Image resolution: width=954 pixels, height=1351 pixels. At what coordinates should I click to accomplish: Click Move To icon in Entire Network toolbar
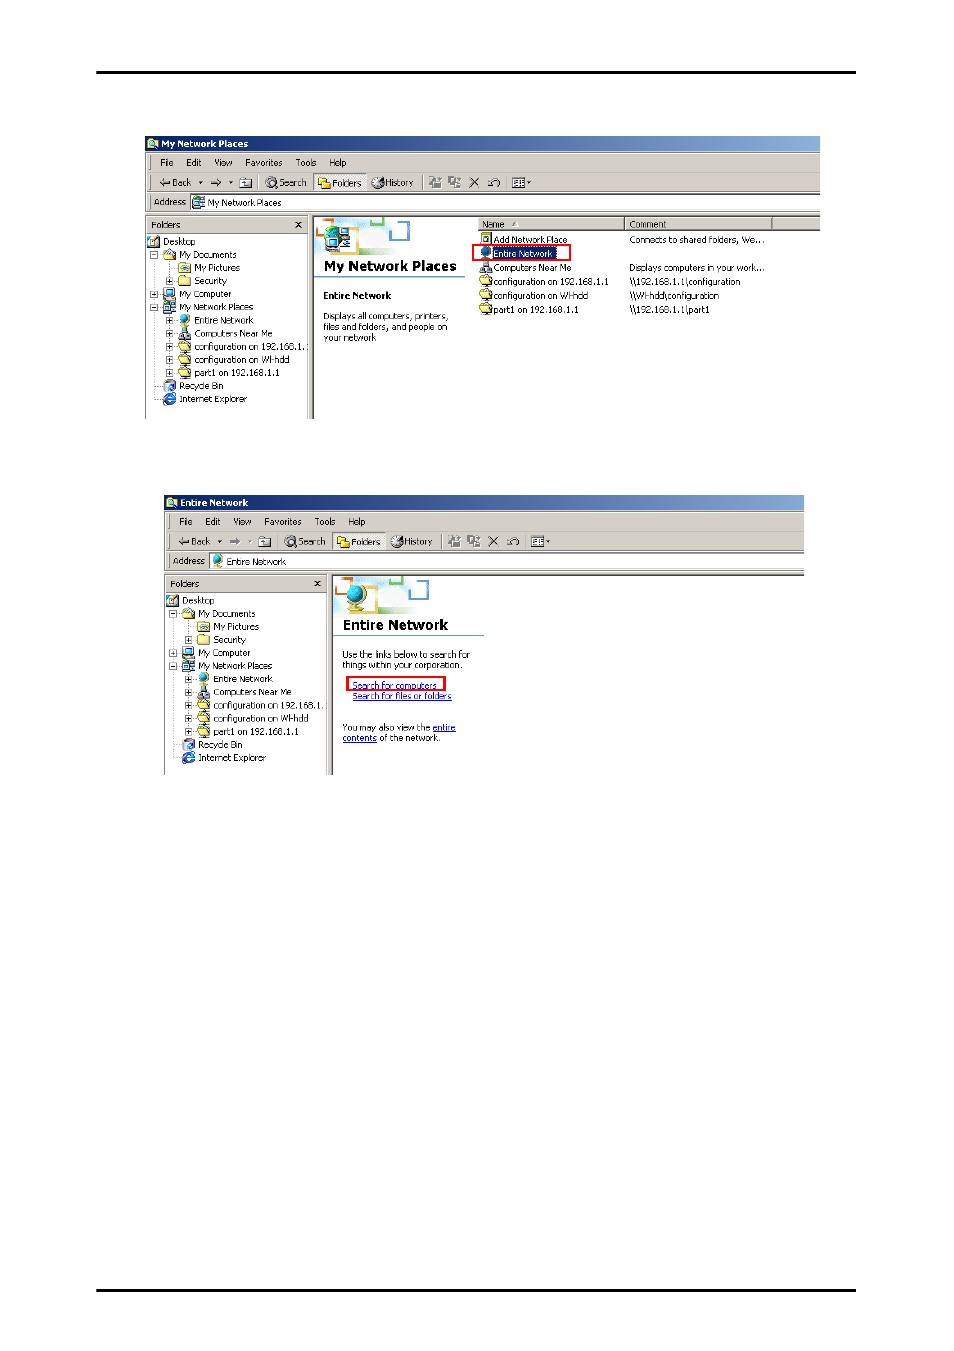tap(454, 542)
